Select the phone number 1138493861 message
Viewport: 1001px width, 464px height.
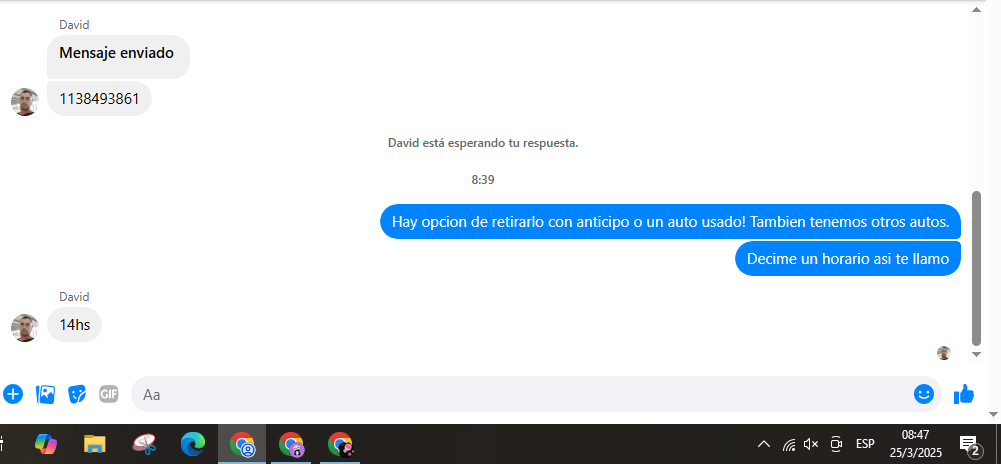coord(99,99)
